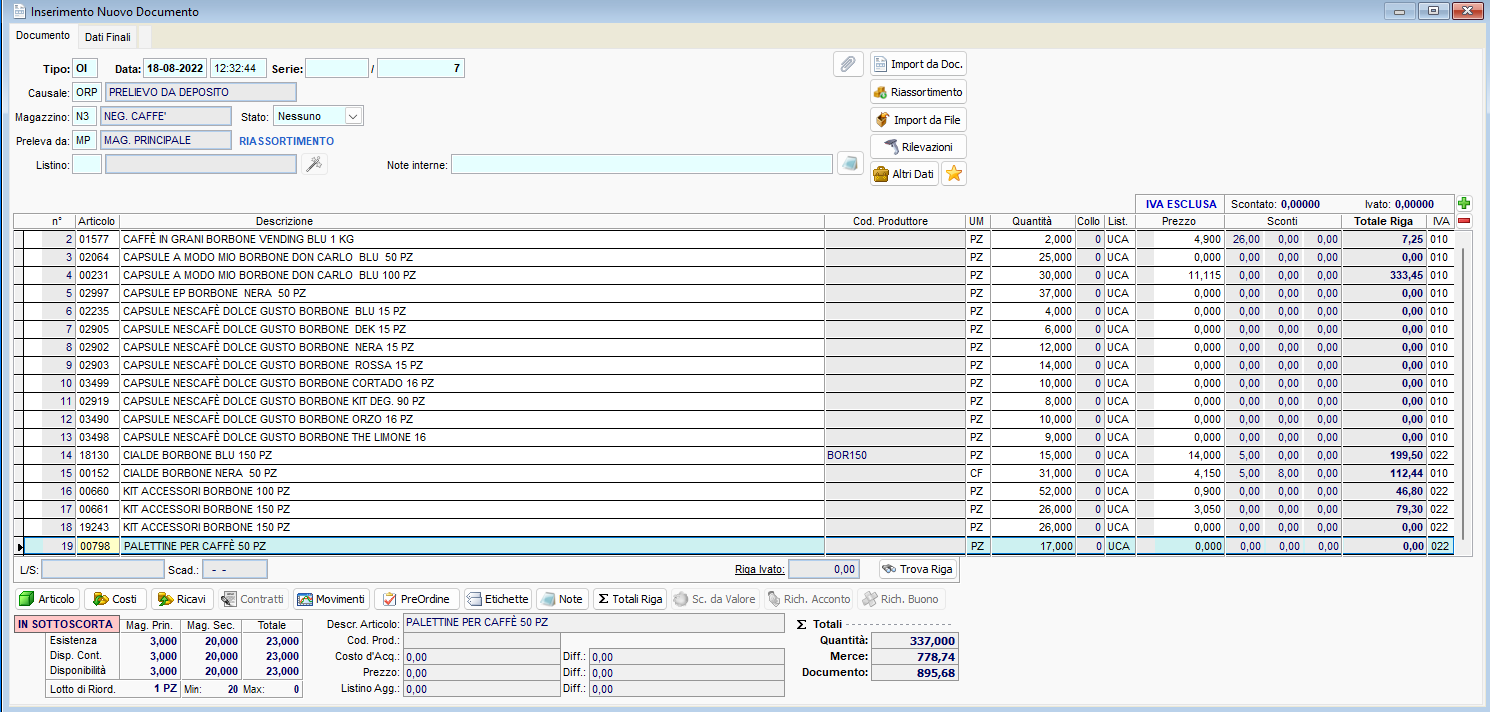Expand the Stato dropdown
The height and width of the screenshot is (712, 1490).
click(352, 116)
